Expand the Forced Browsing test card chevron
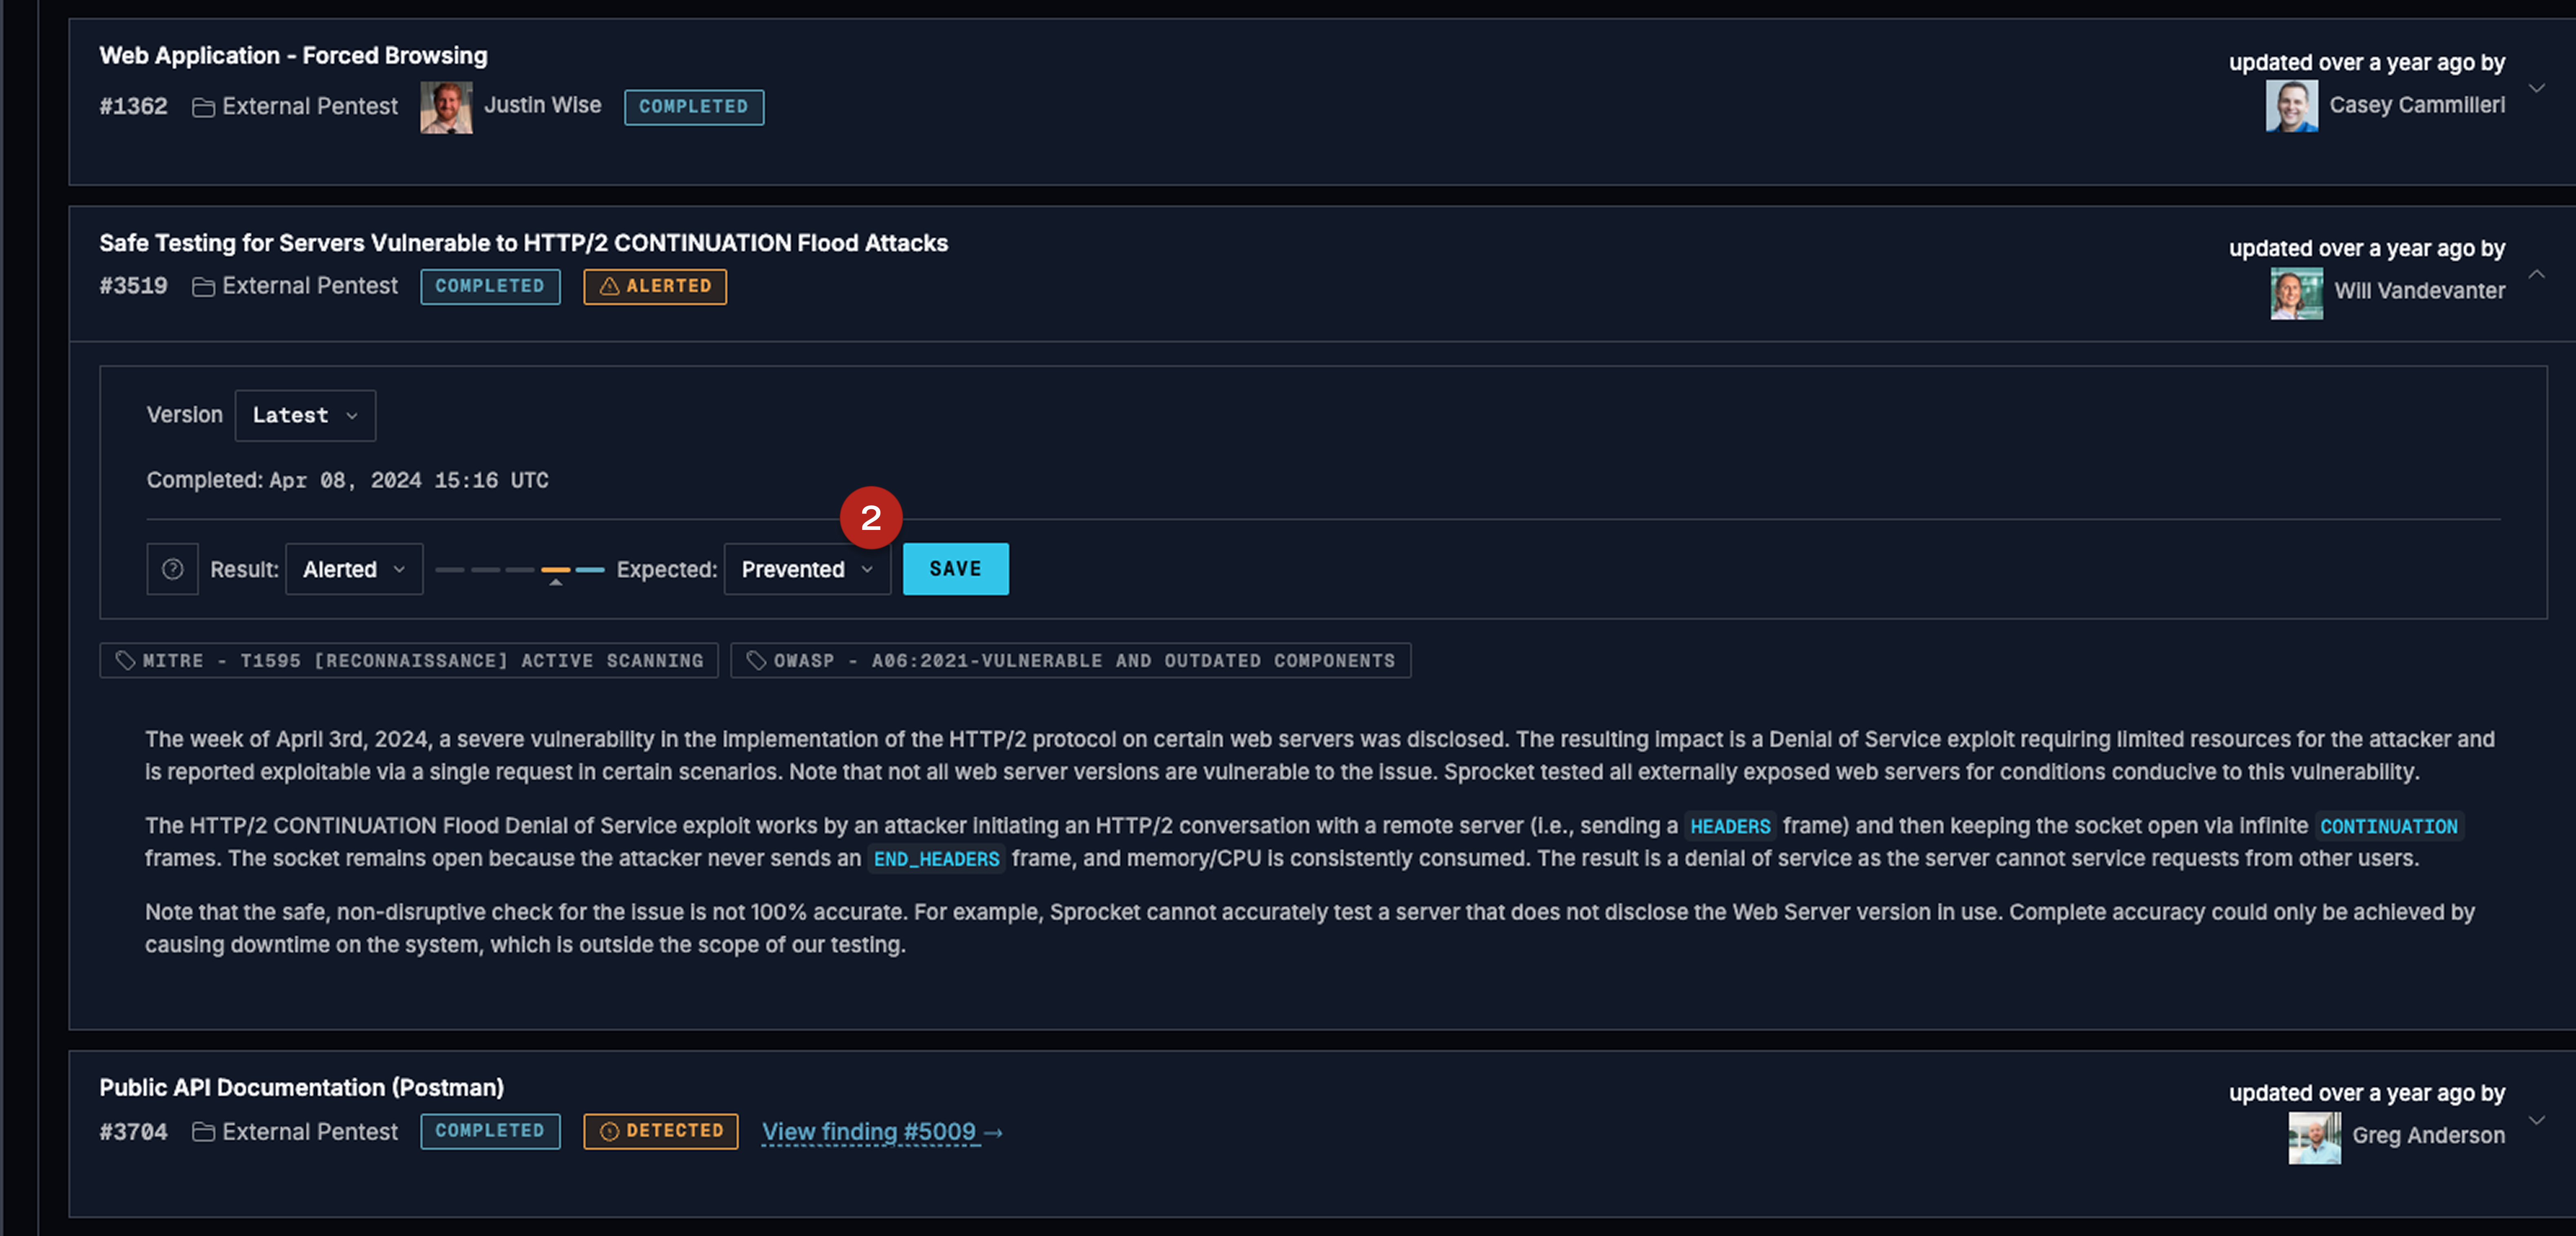Viewport: 2576px width, 1236px height. pos(2536,88)
